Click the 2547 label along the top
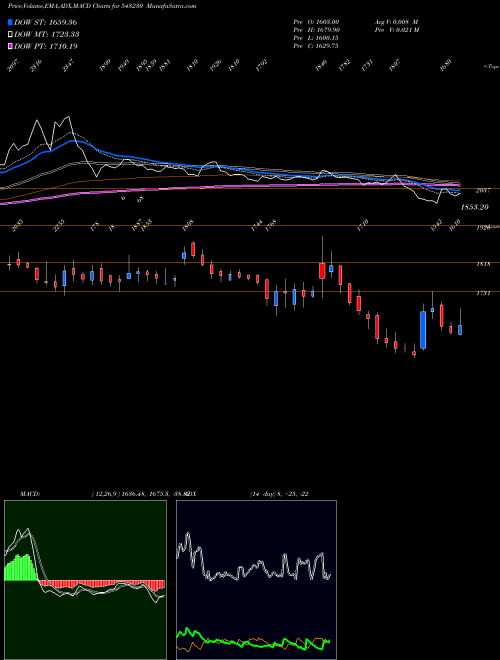Image resolution: width=500 pixels, height=660 pixels. click(x=68, y=67)
